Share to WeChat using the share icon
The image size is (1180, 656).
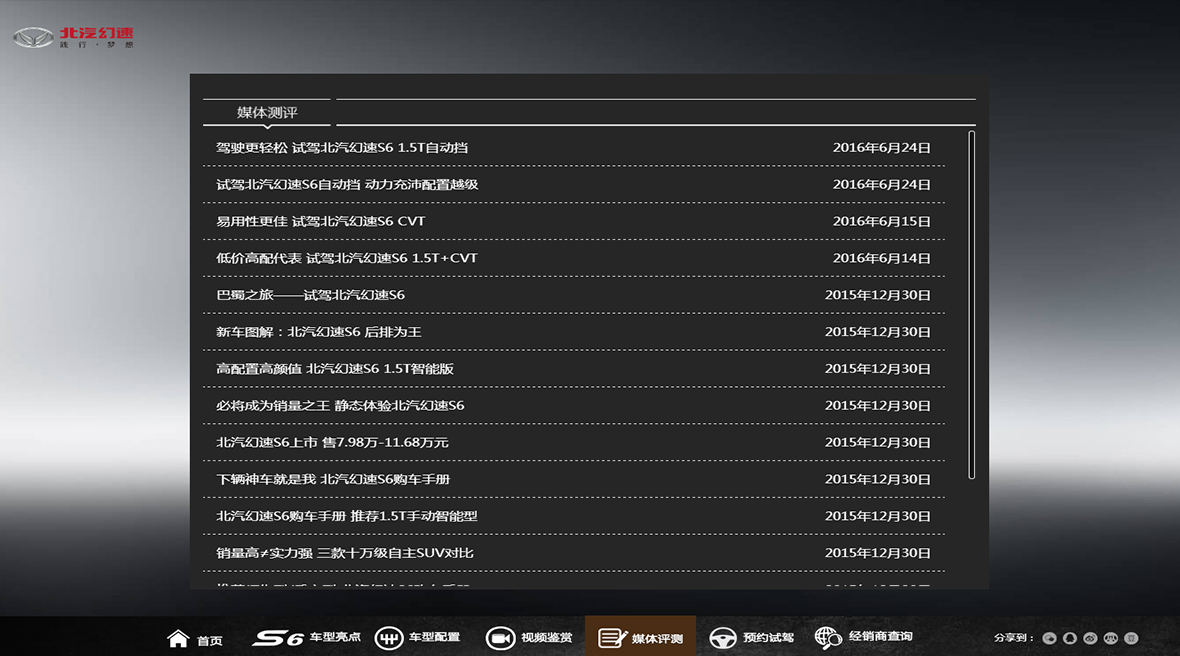pos(1049,638)
